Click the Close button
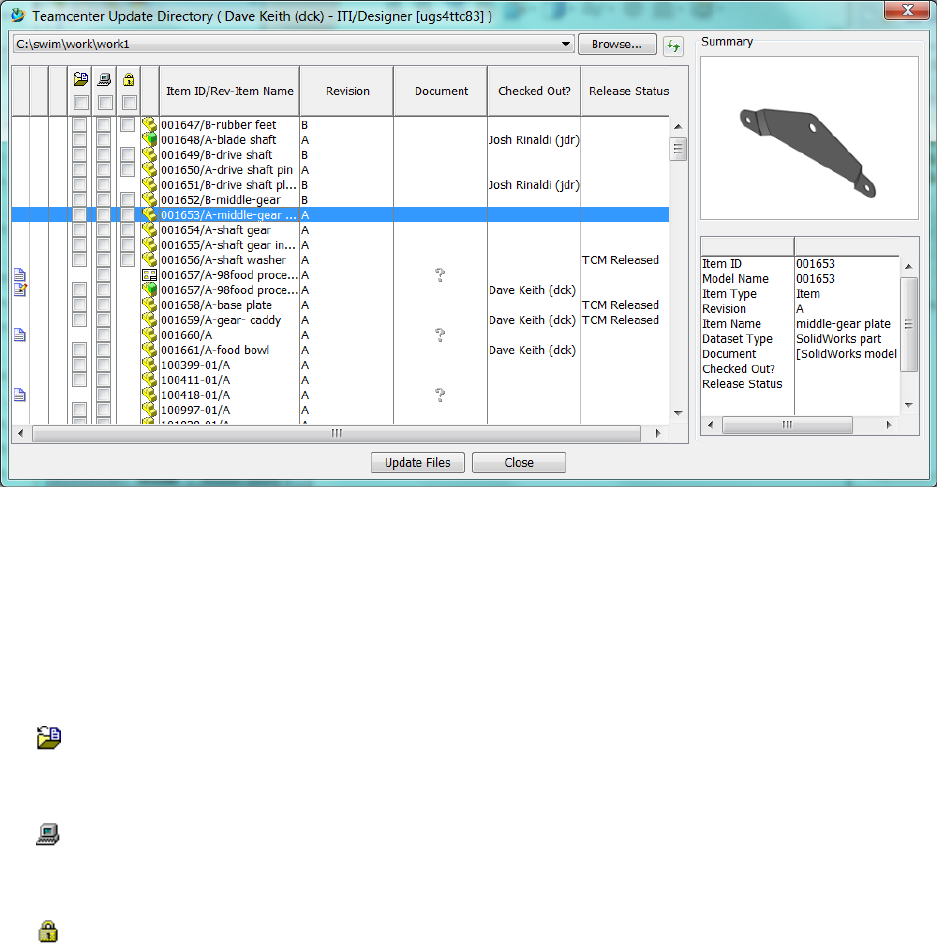937x944 pixels. 518,462
